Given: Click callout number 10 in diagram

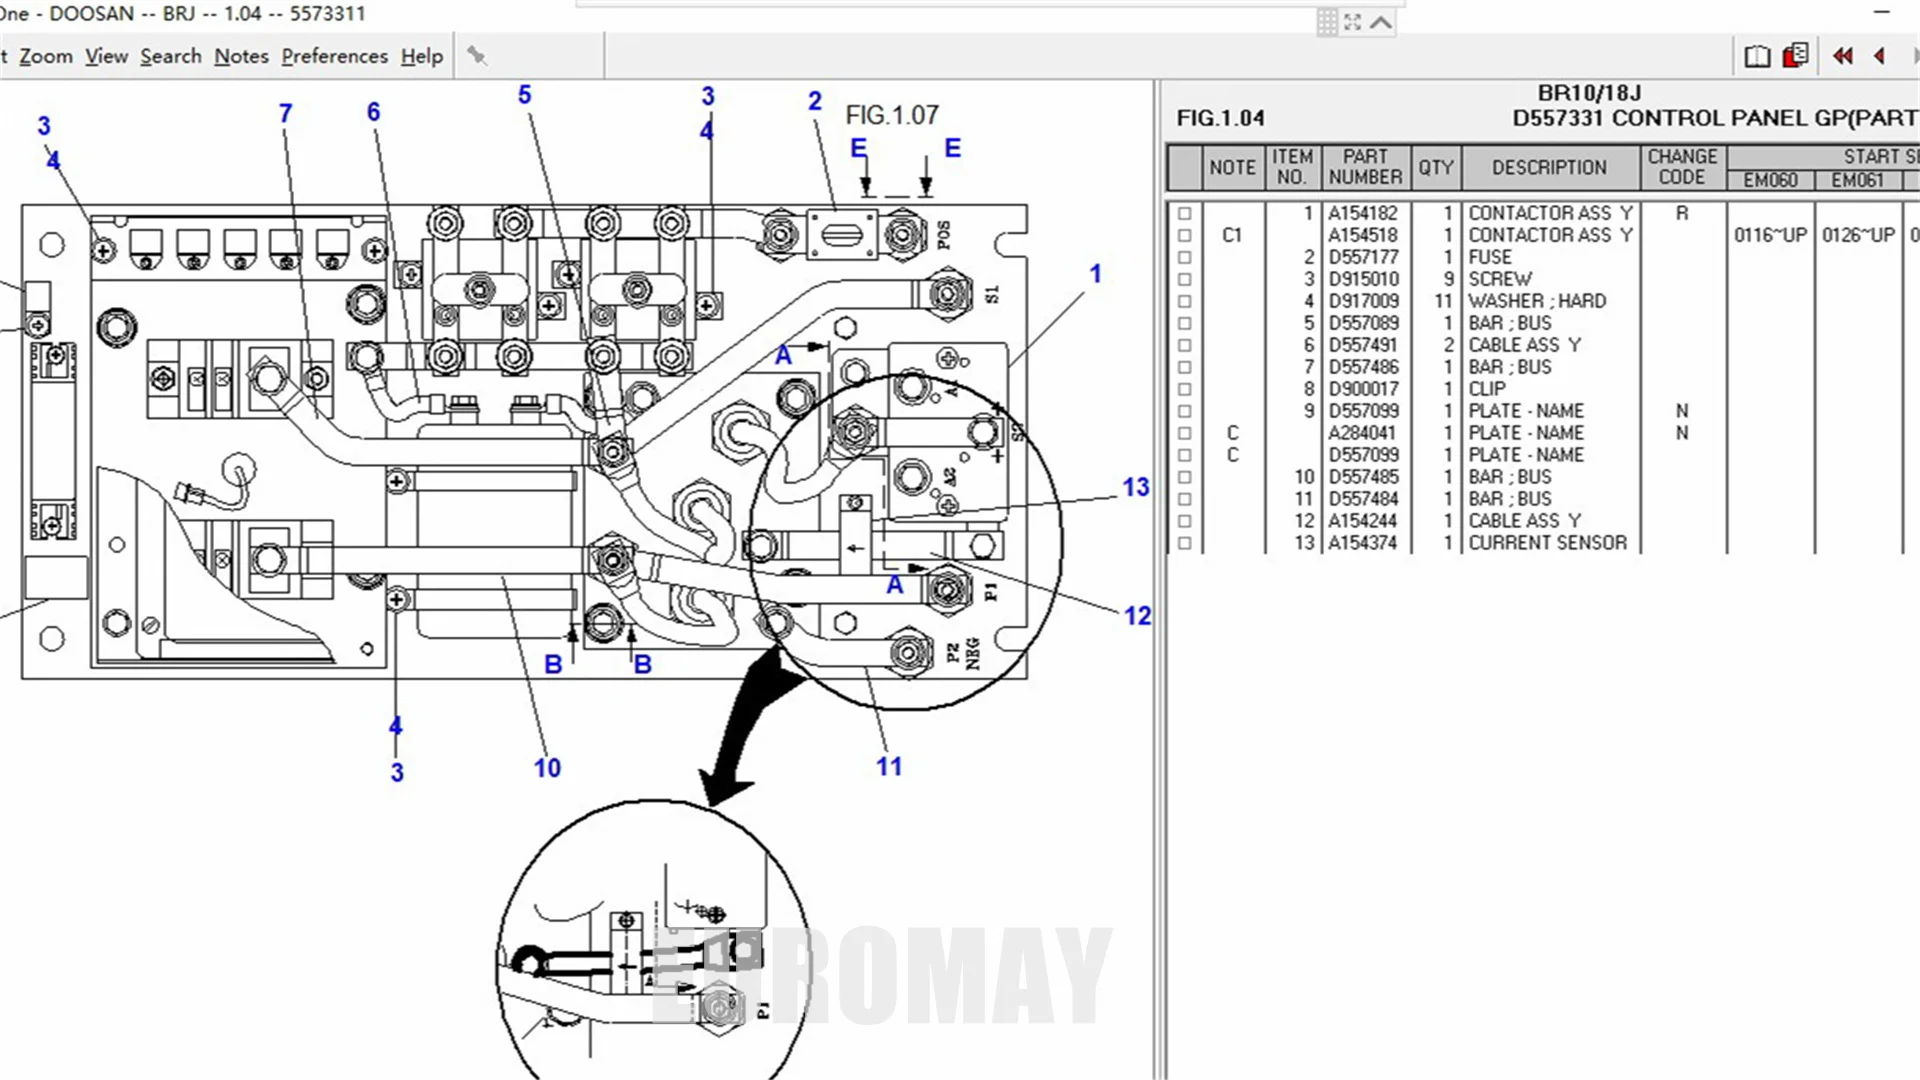Looking at the screenshot, I should (x=547, y=768).
